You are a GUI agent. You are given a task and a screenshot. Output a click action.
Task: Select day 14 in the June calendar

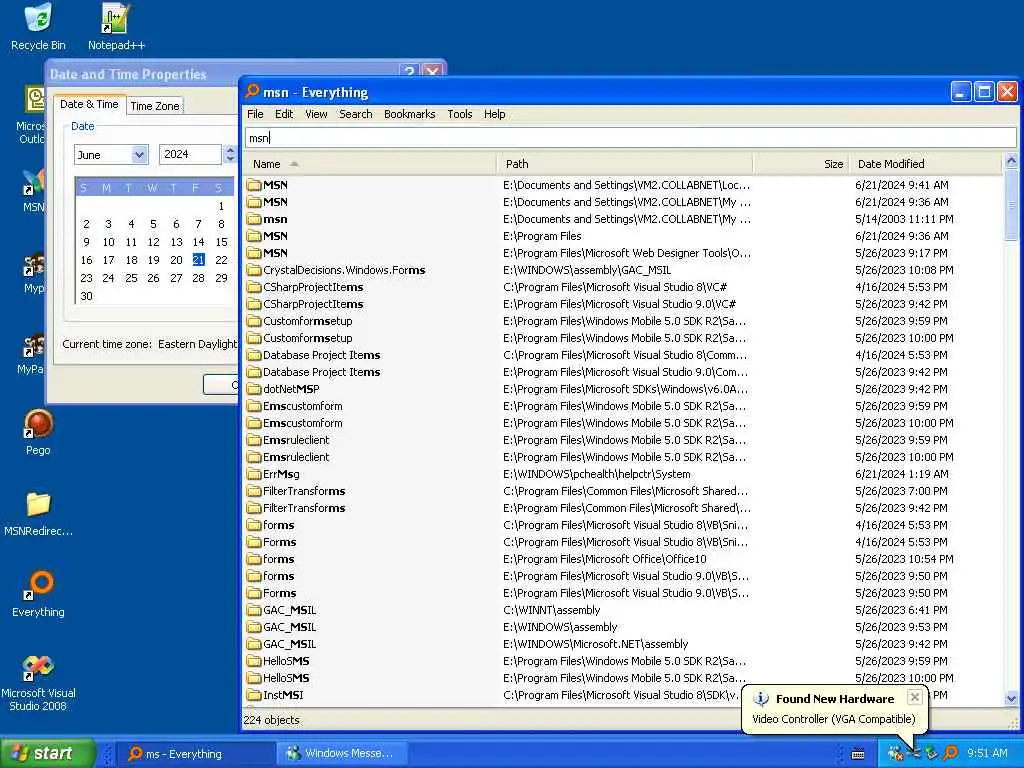(x=199, y=242)
